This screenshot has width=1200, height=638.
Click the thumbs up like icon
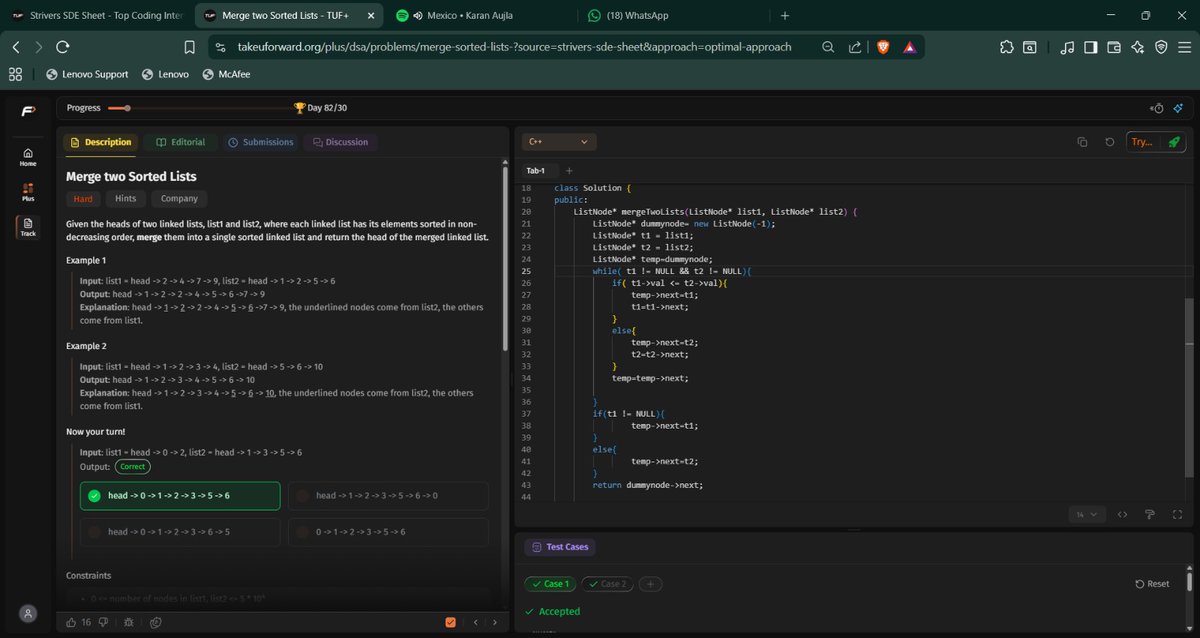[71, 622]
